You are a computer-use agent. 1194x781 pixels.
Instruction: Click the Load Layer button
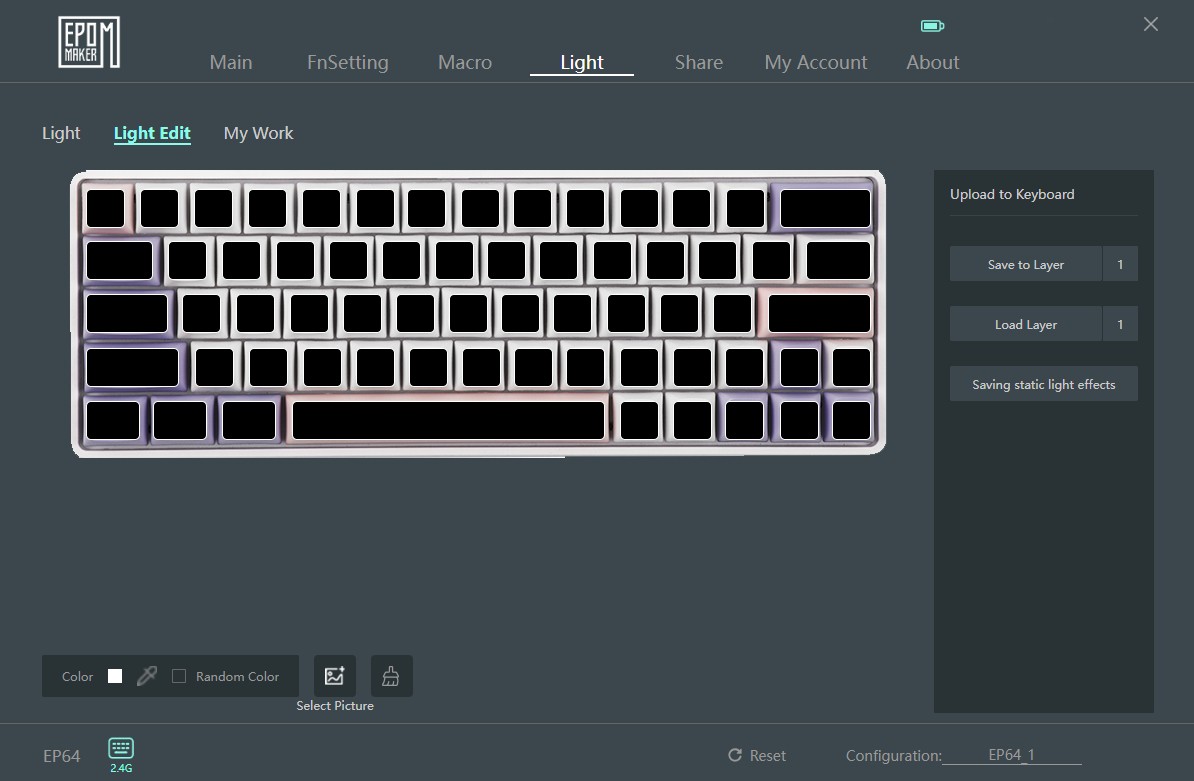tap(1026, 324)
